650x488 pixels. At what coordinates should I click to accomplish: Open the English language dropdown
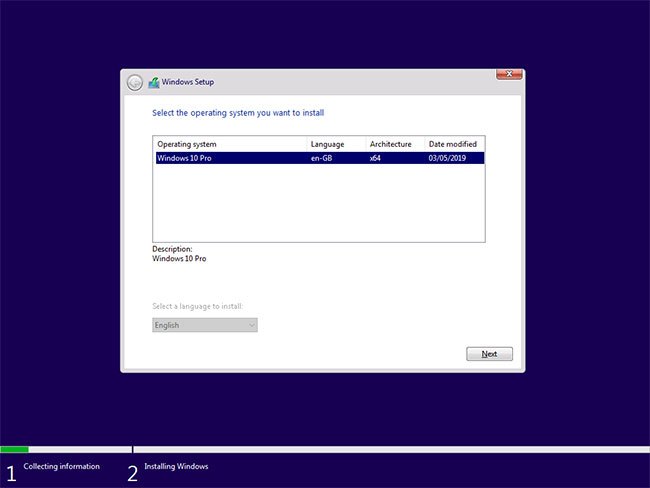pyautogui.click(x=205, y=325)
